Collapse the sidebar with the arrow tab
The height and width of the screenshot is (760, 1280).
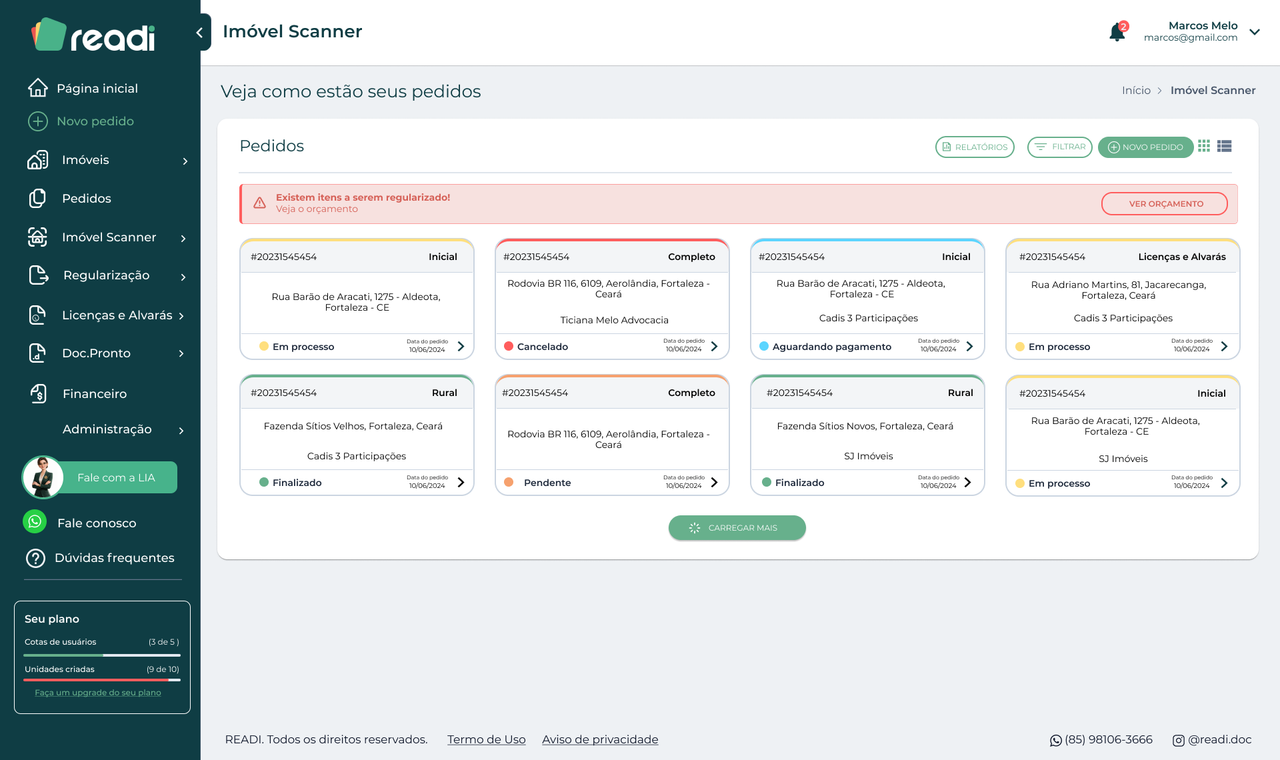point(200,32)
